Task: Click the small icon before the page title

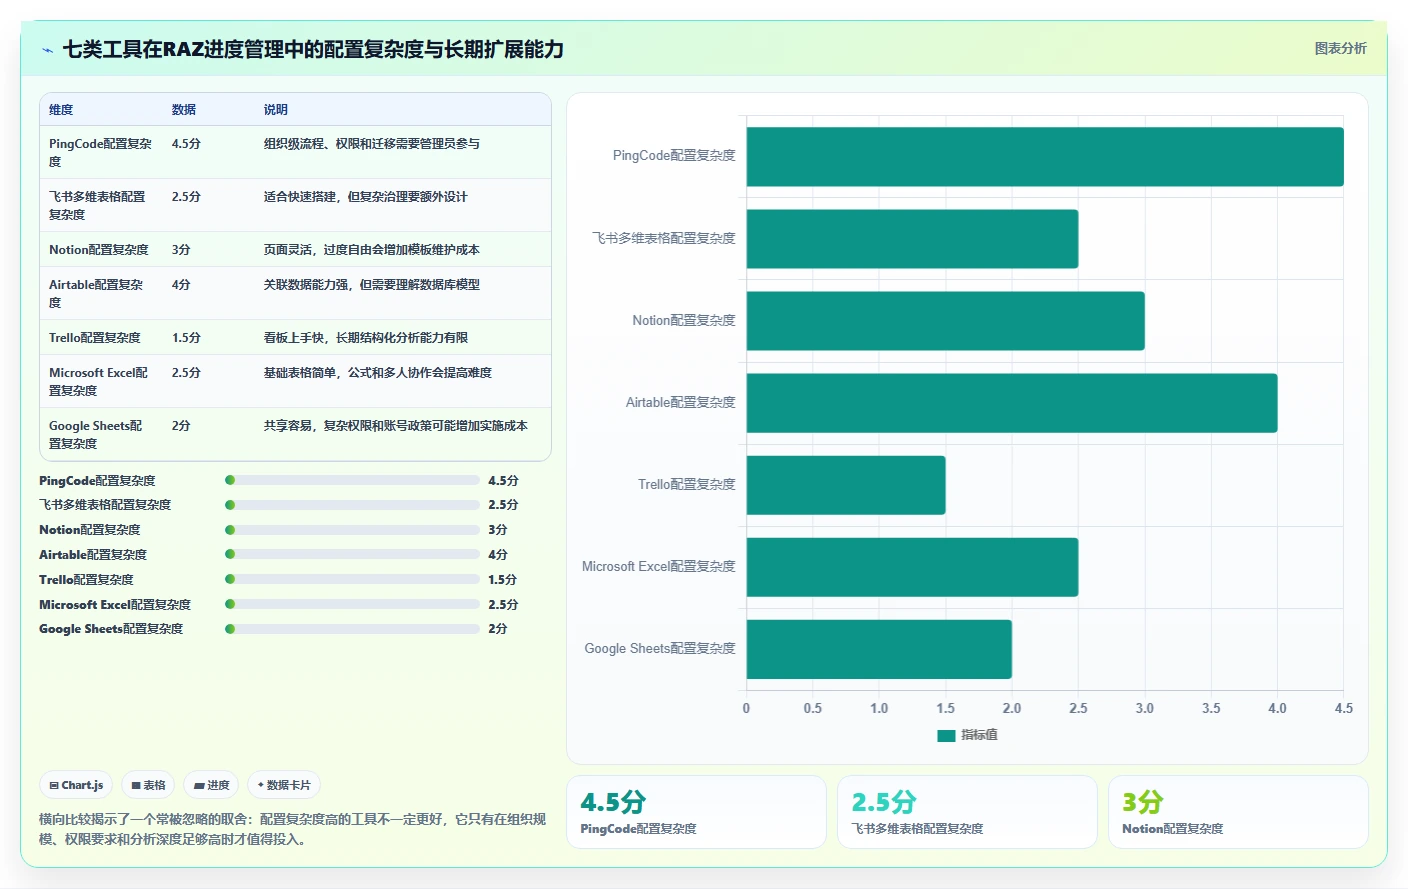Action: (x=47, y=50)
